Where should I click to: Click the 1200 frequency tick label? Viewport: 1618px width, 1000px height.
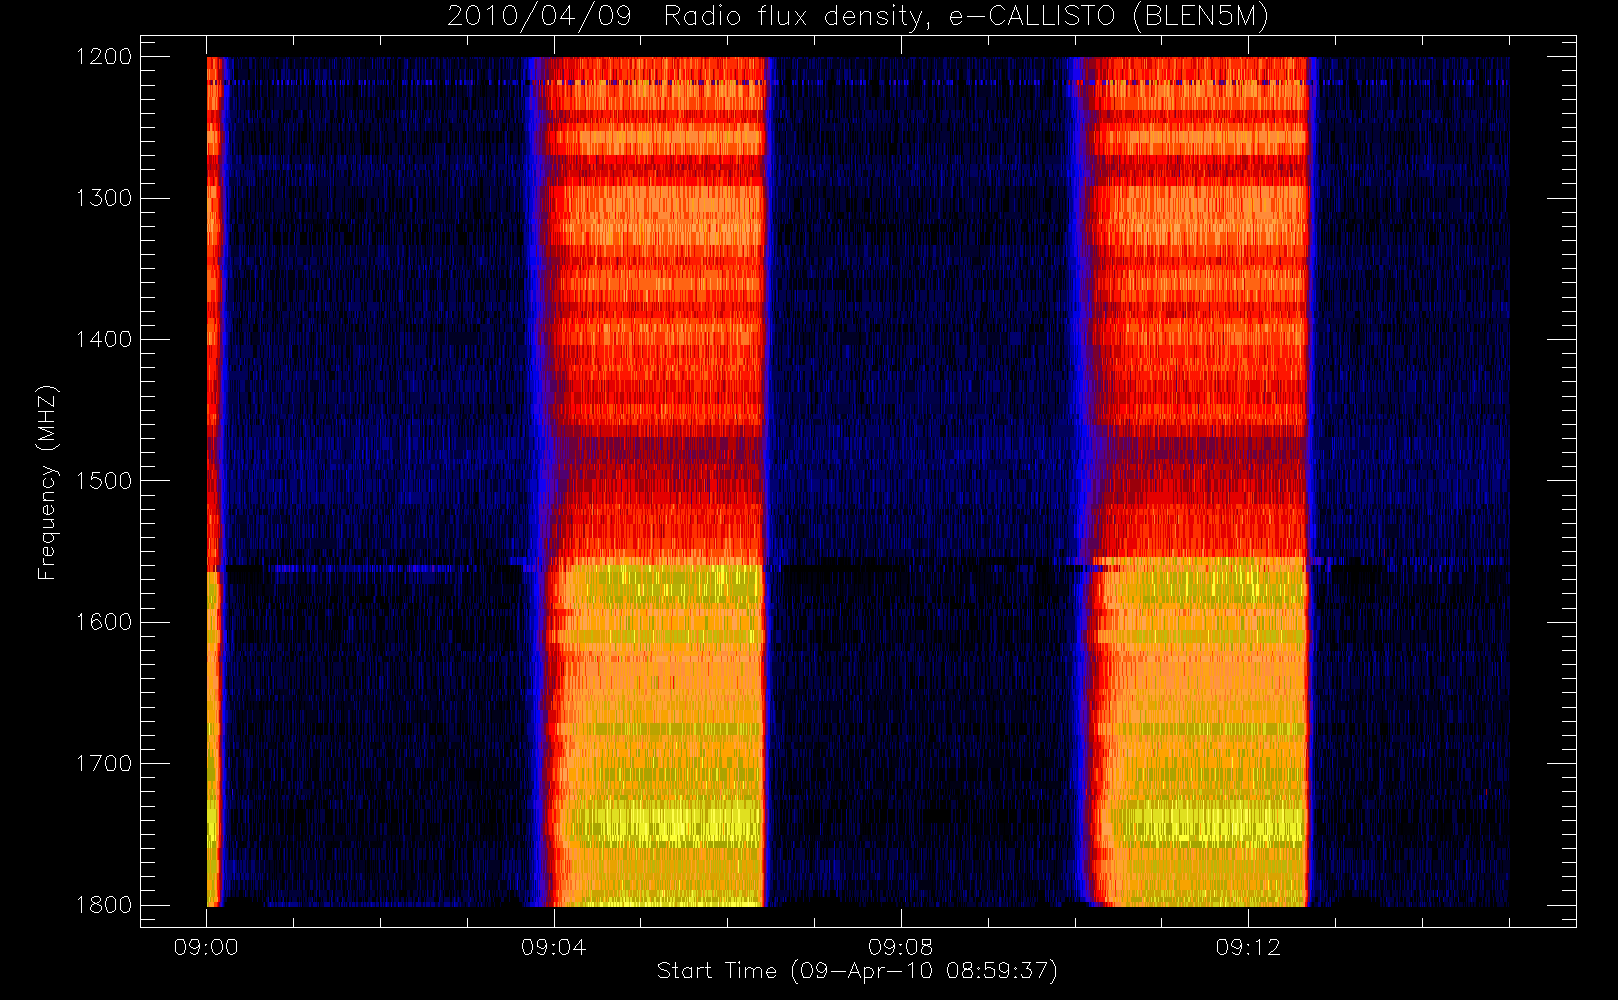tap(105, 57)
